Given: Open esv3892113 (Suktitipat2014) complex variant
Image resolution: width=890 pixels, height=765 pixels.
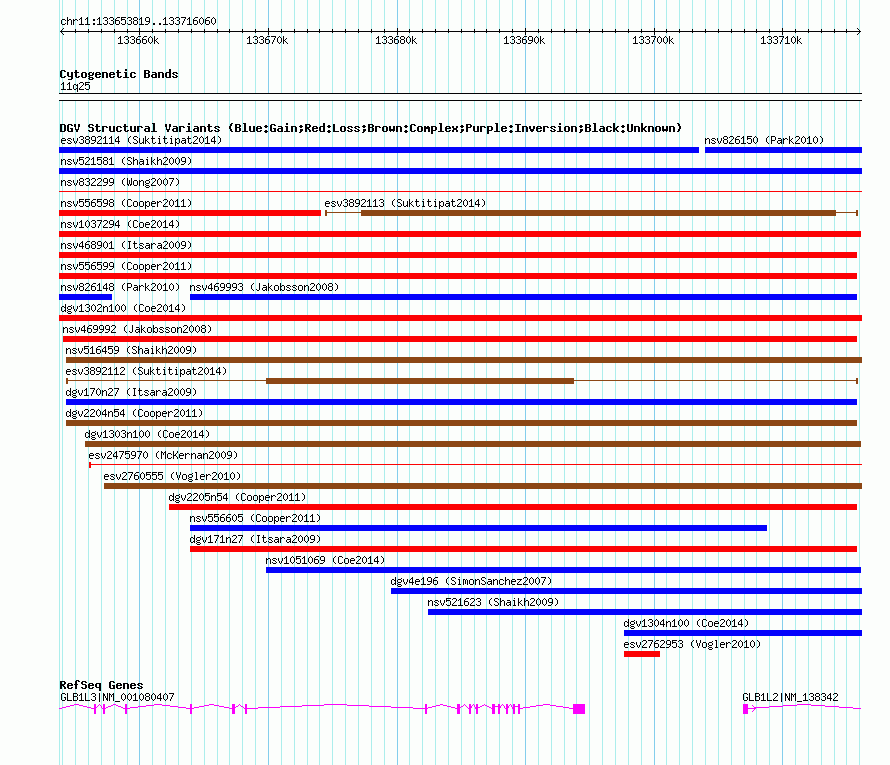Looking at the screenshot, I should (x=405, y=203).
